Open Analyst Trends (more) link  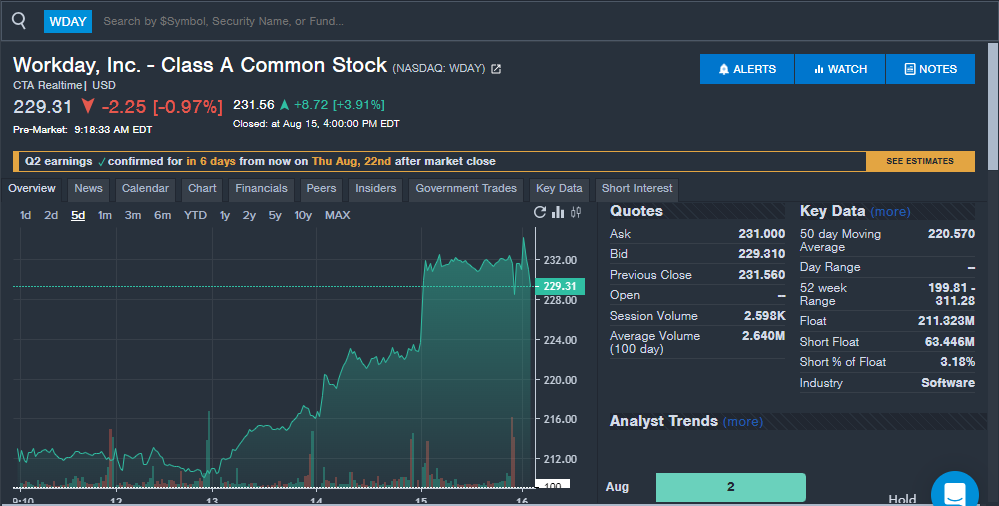[743, 422]
